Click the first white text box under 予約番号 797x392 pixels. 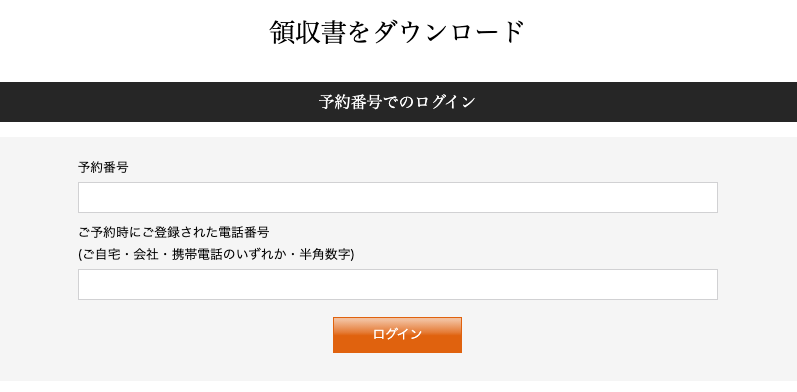click(397, 197)
